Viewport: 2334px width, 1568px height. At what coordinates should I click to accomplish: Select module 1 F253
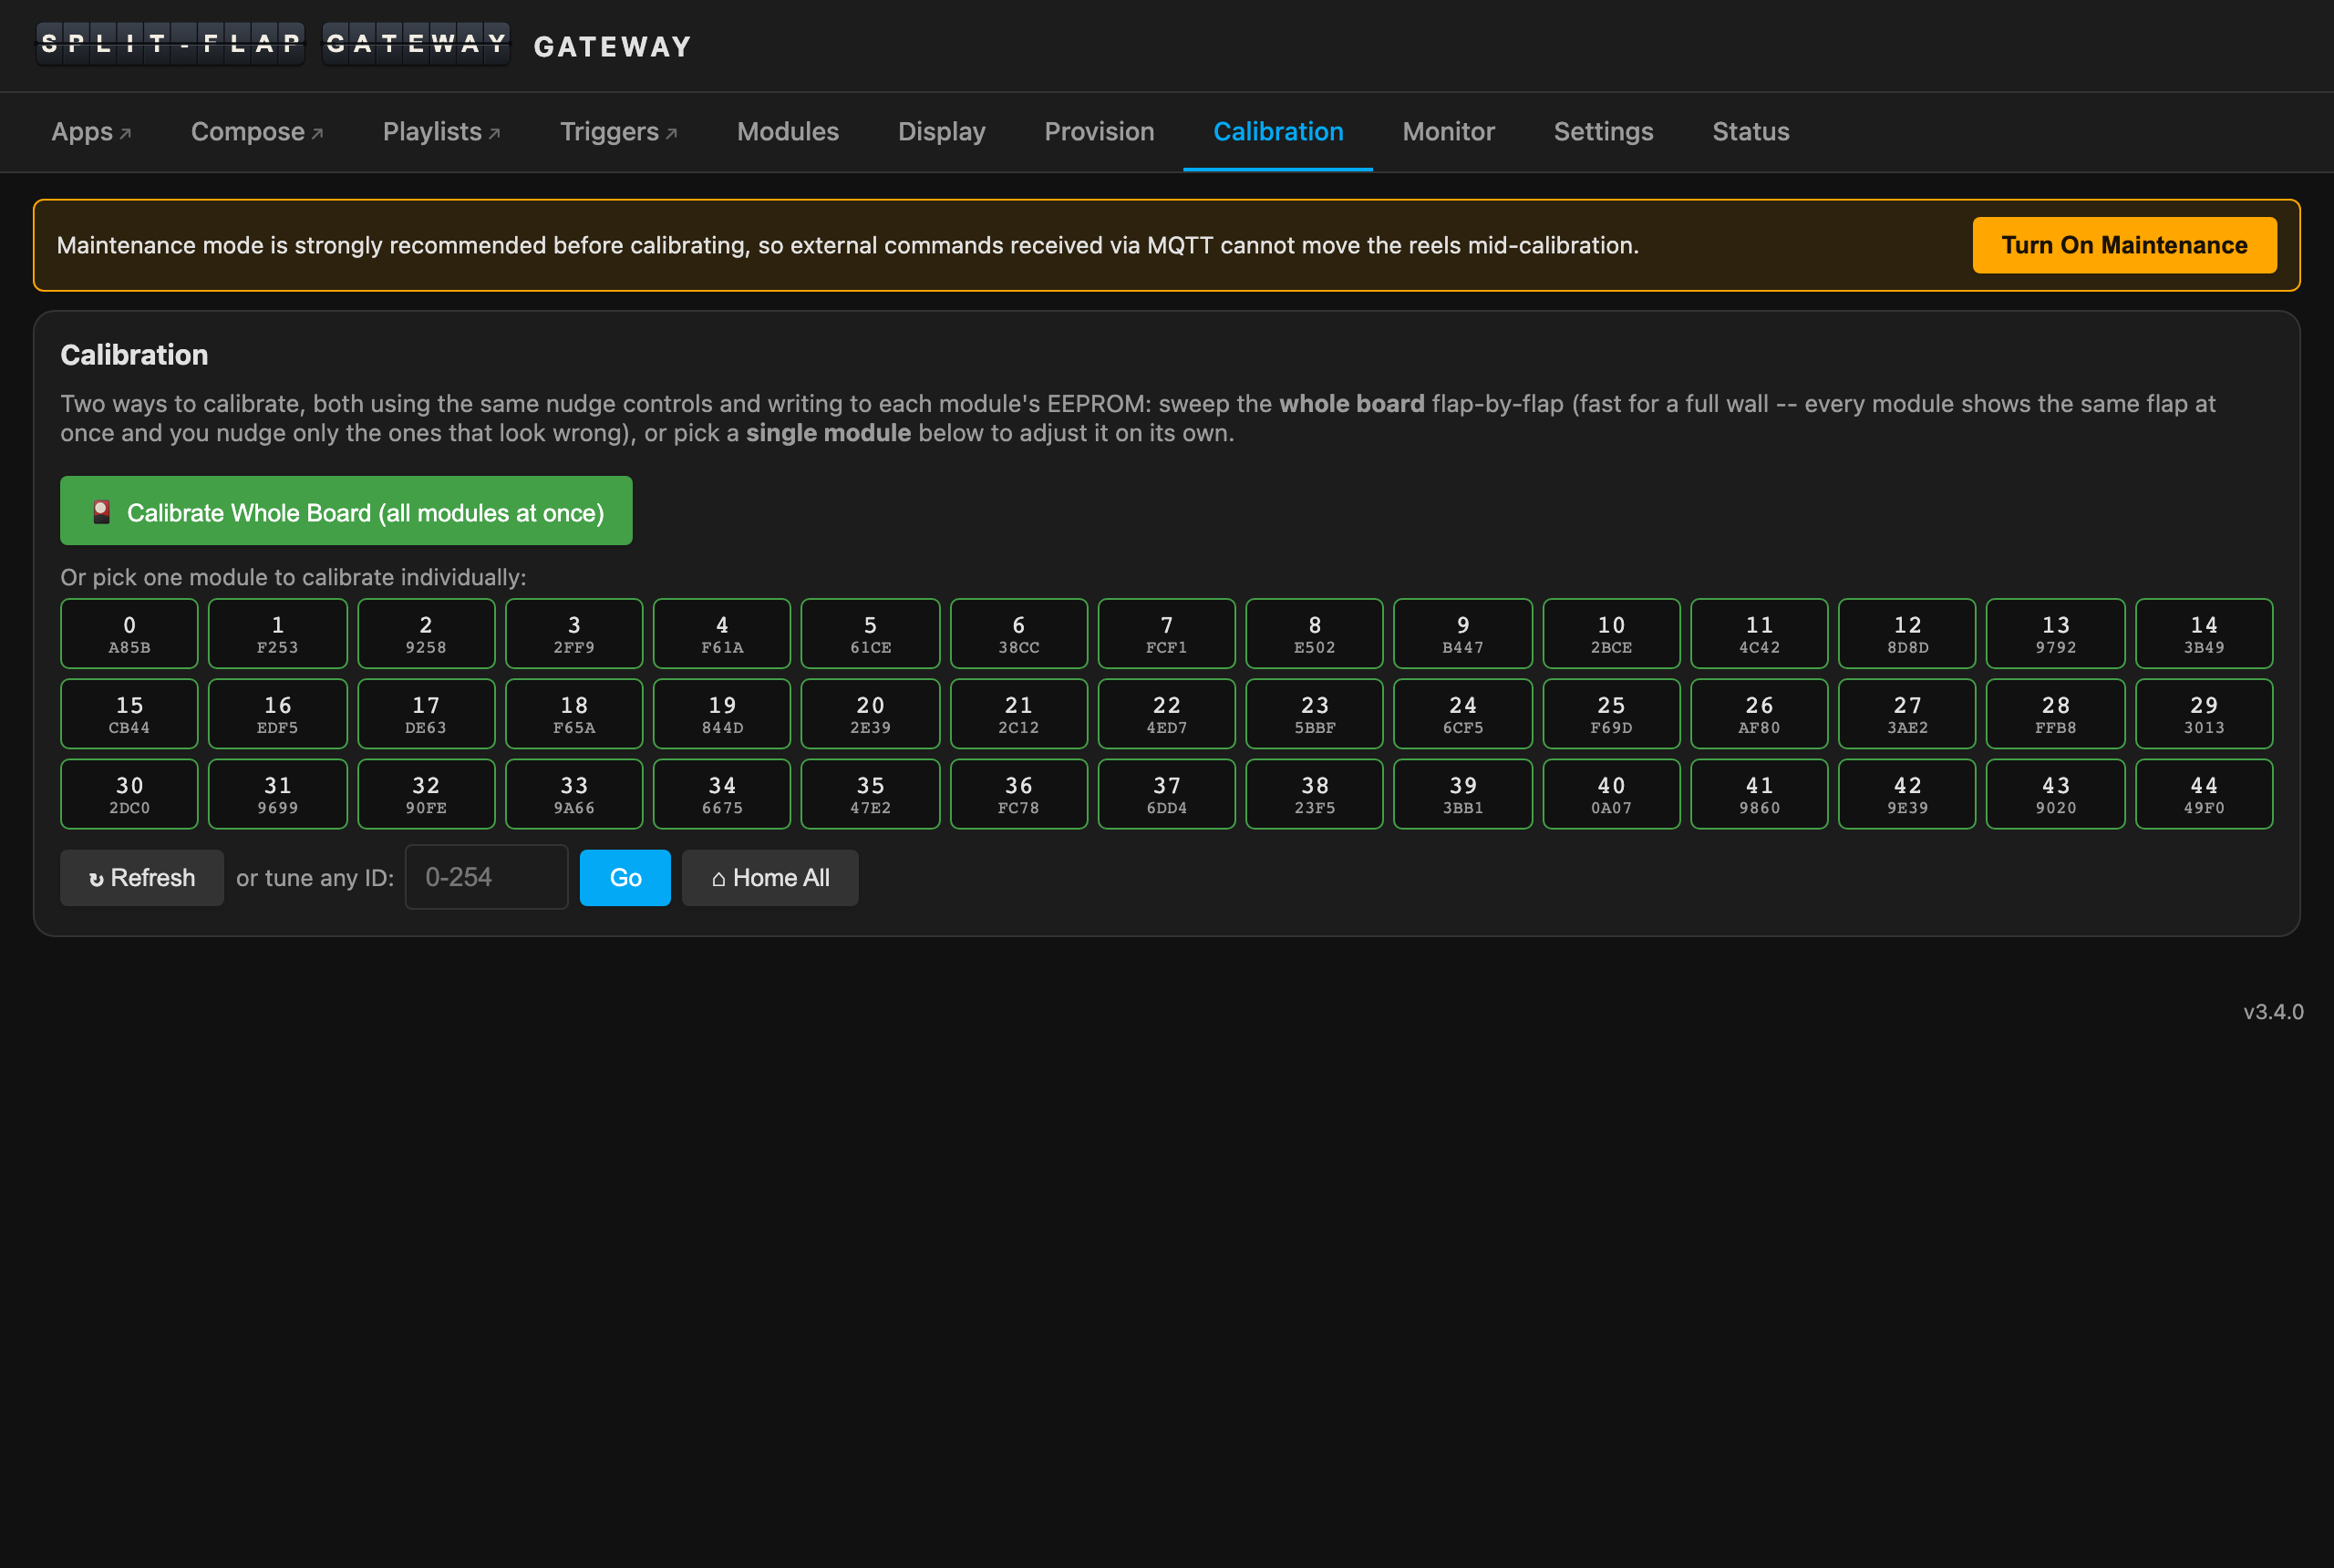pos(277,634)
